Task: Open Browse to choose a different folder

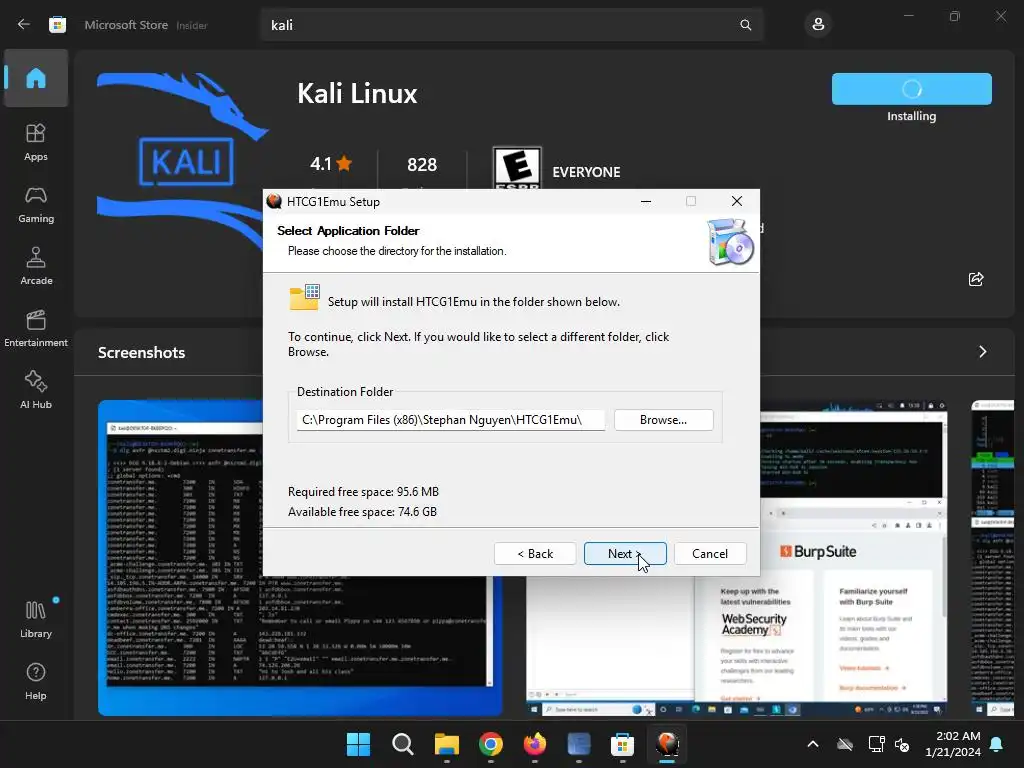Action: coord(664,420)
